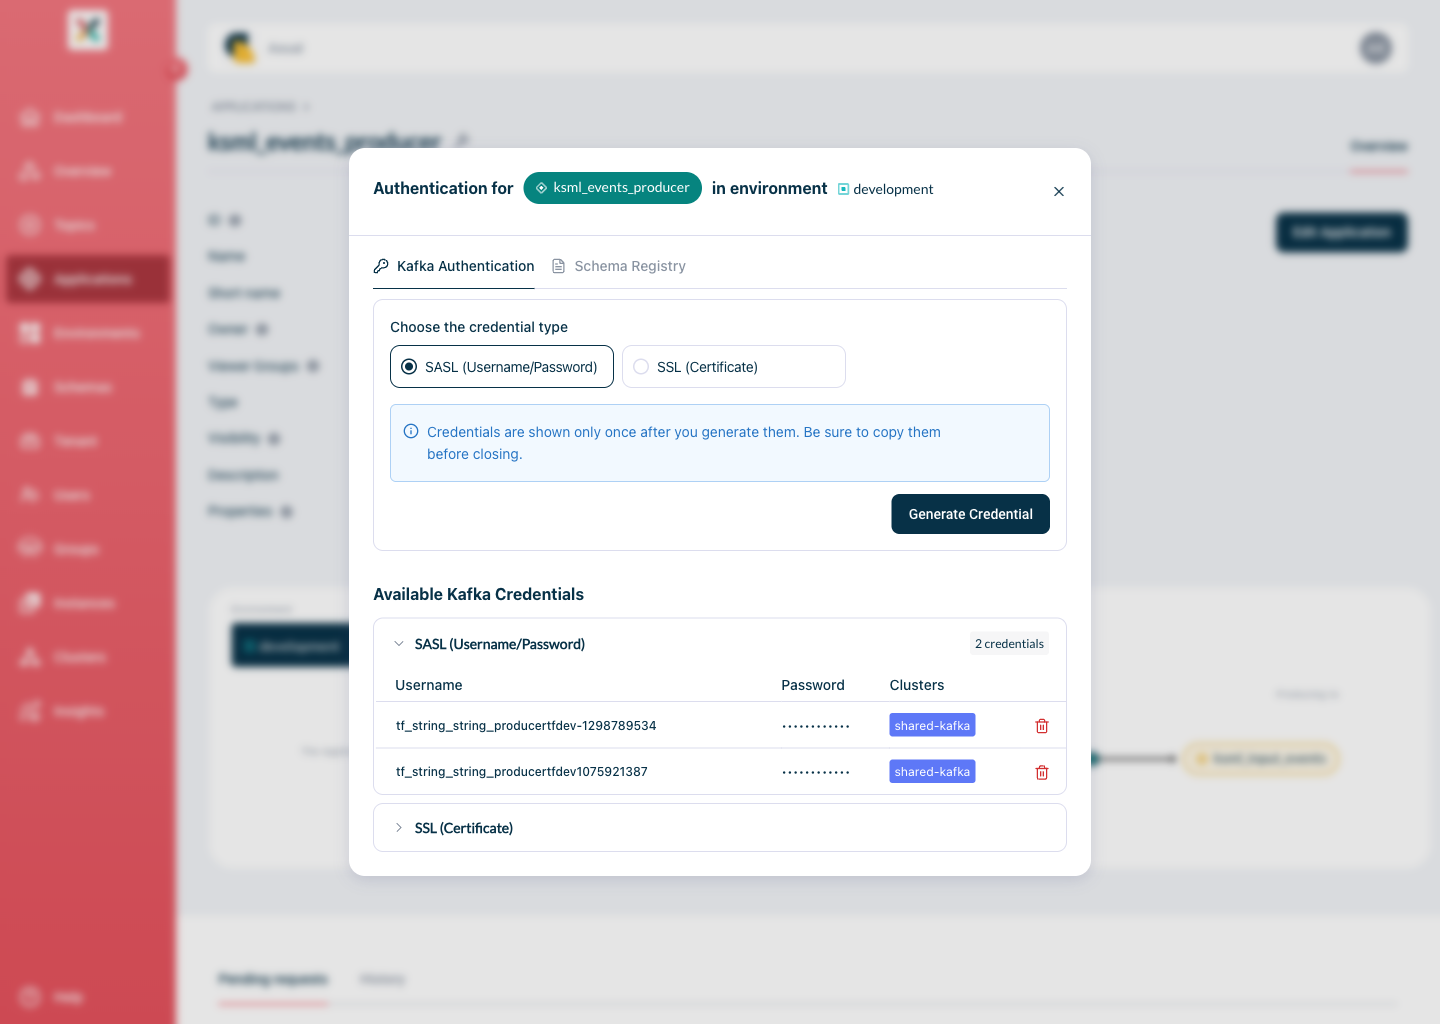Viewport: 1440px width, 1024px height.
Task: Switch to the Schema Registry tab
Action: point(619,266)
